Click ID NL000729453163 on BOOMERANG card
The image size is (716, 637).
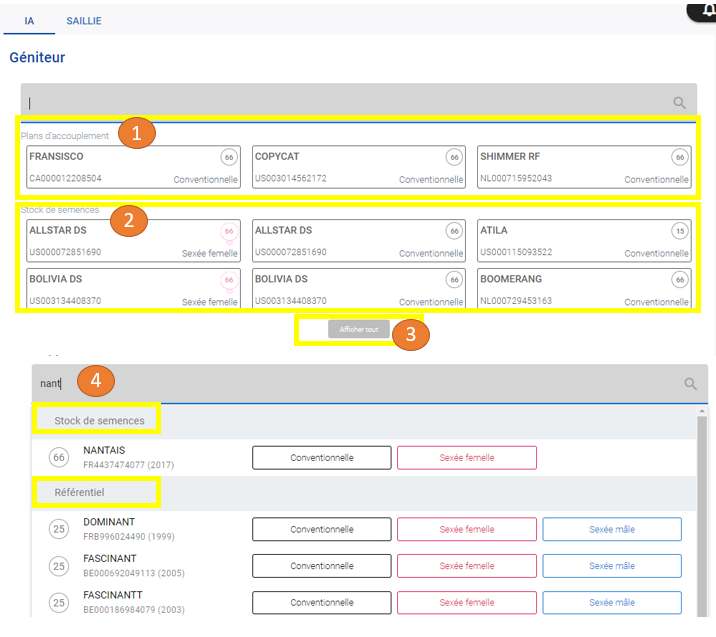(x=516, y=300)
